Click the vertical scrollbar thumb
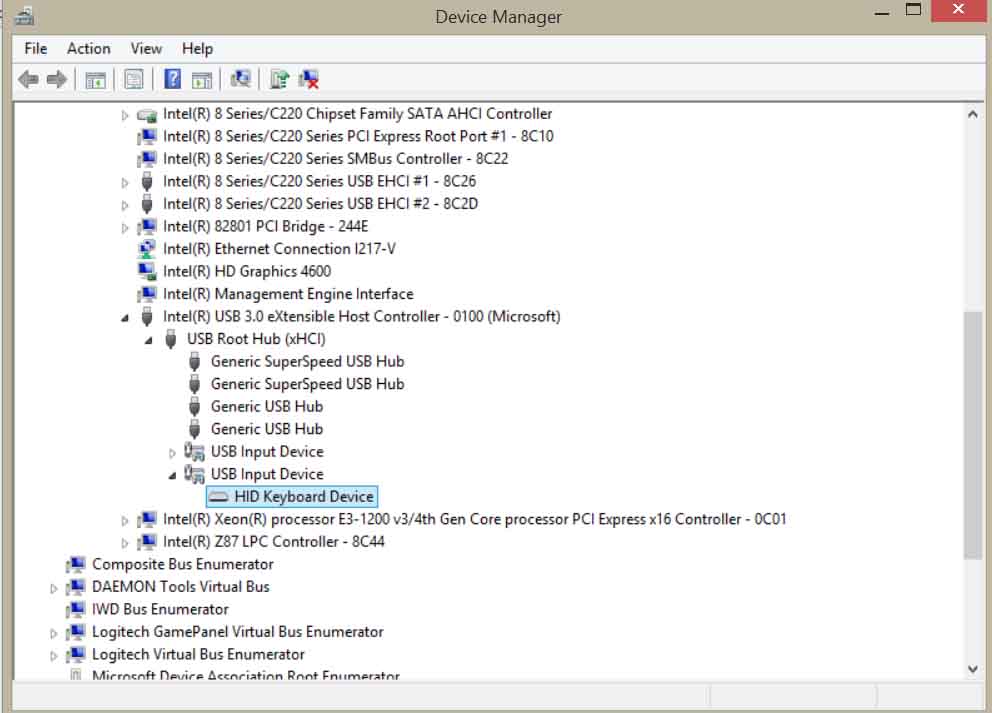The width and height of the screenshot is (992, 713). [973, 435]
